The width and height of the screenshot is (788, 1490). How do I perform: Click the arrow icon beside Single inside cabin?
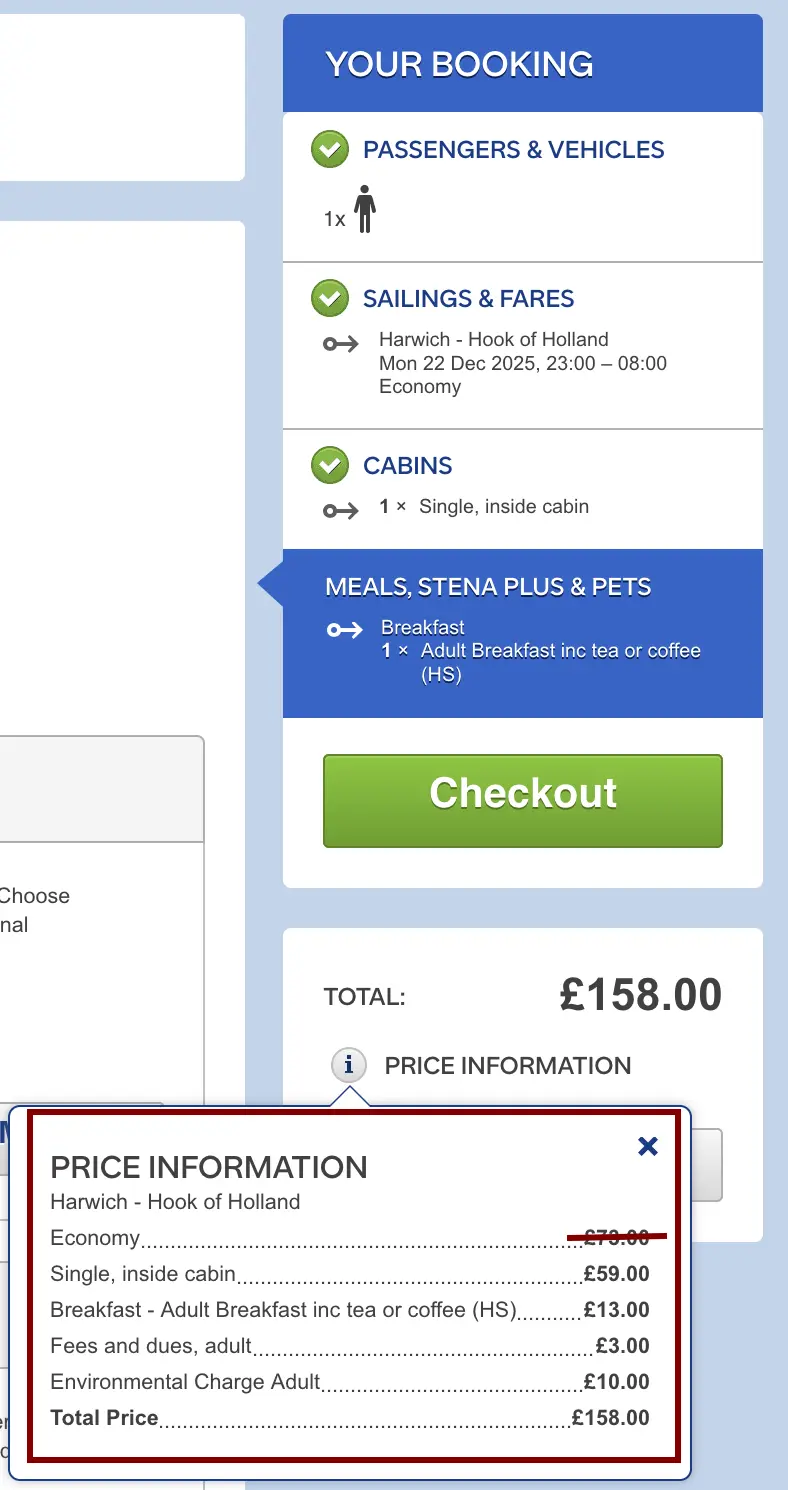pyautogui.click(x=340, y=511)
